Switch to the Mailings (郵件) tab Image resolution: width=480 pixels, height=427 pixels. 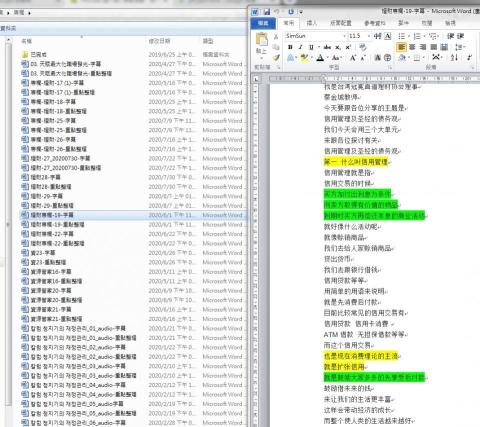[x=403, y=23]
